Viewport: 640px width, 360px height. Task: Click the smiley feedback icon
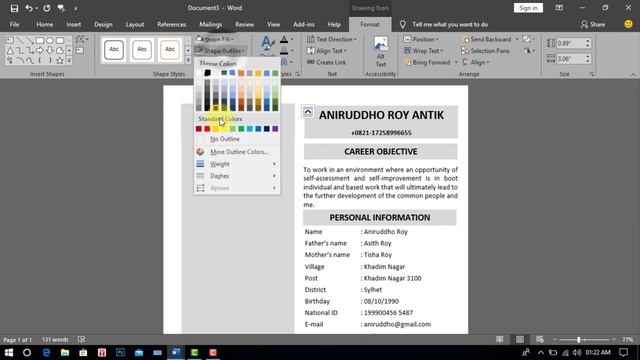coord(629,24)
